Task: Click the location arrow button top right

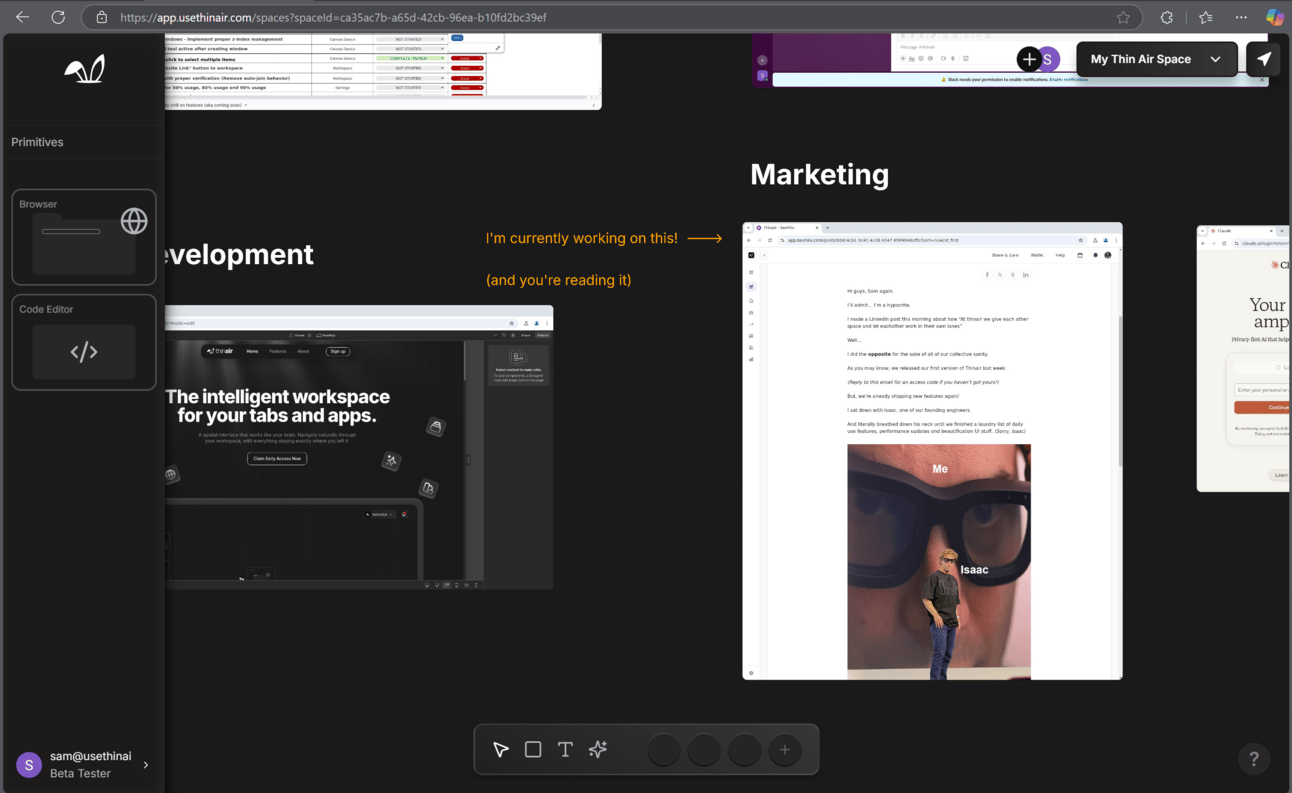Action: 1264,59
